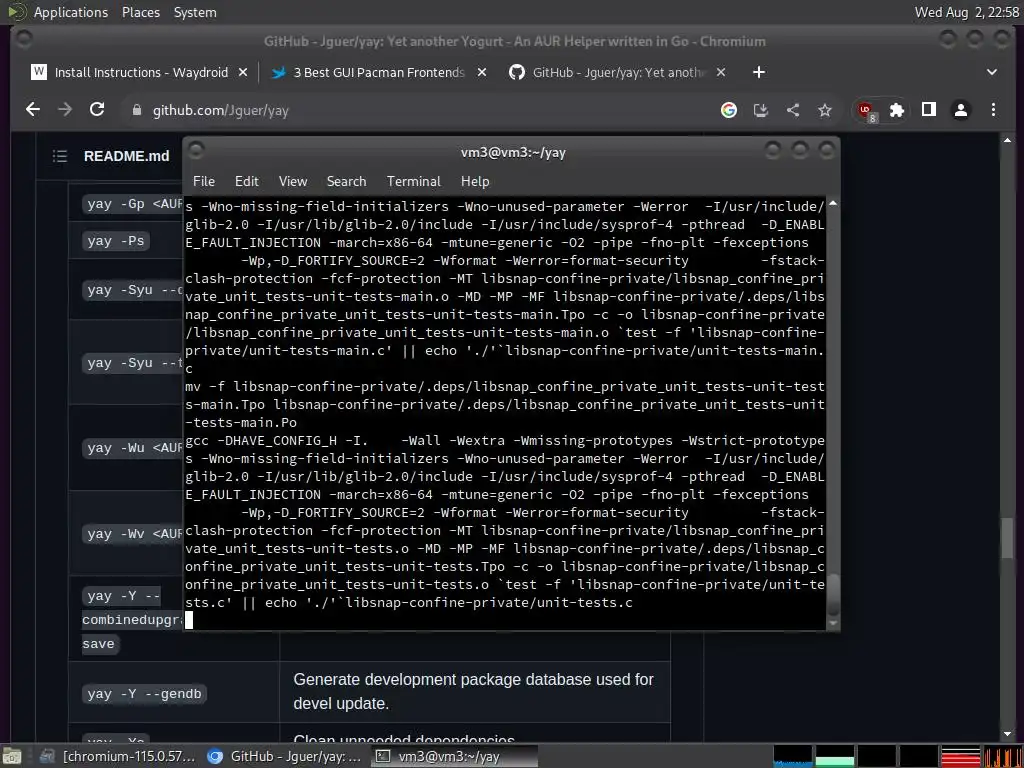The width and height of the screenshot is (1024, 768).
Task: Click the clock Wed Aug 2, 22:58
Action: coord(967,12)
